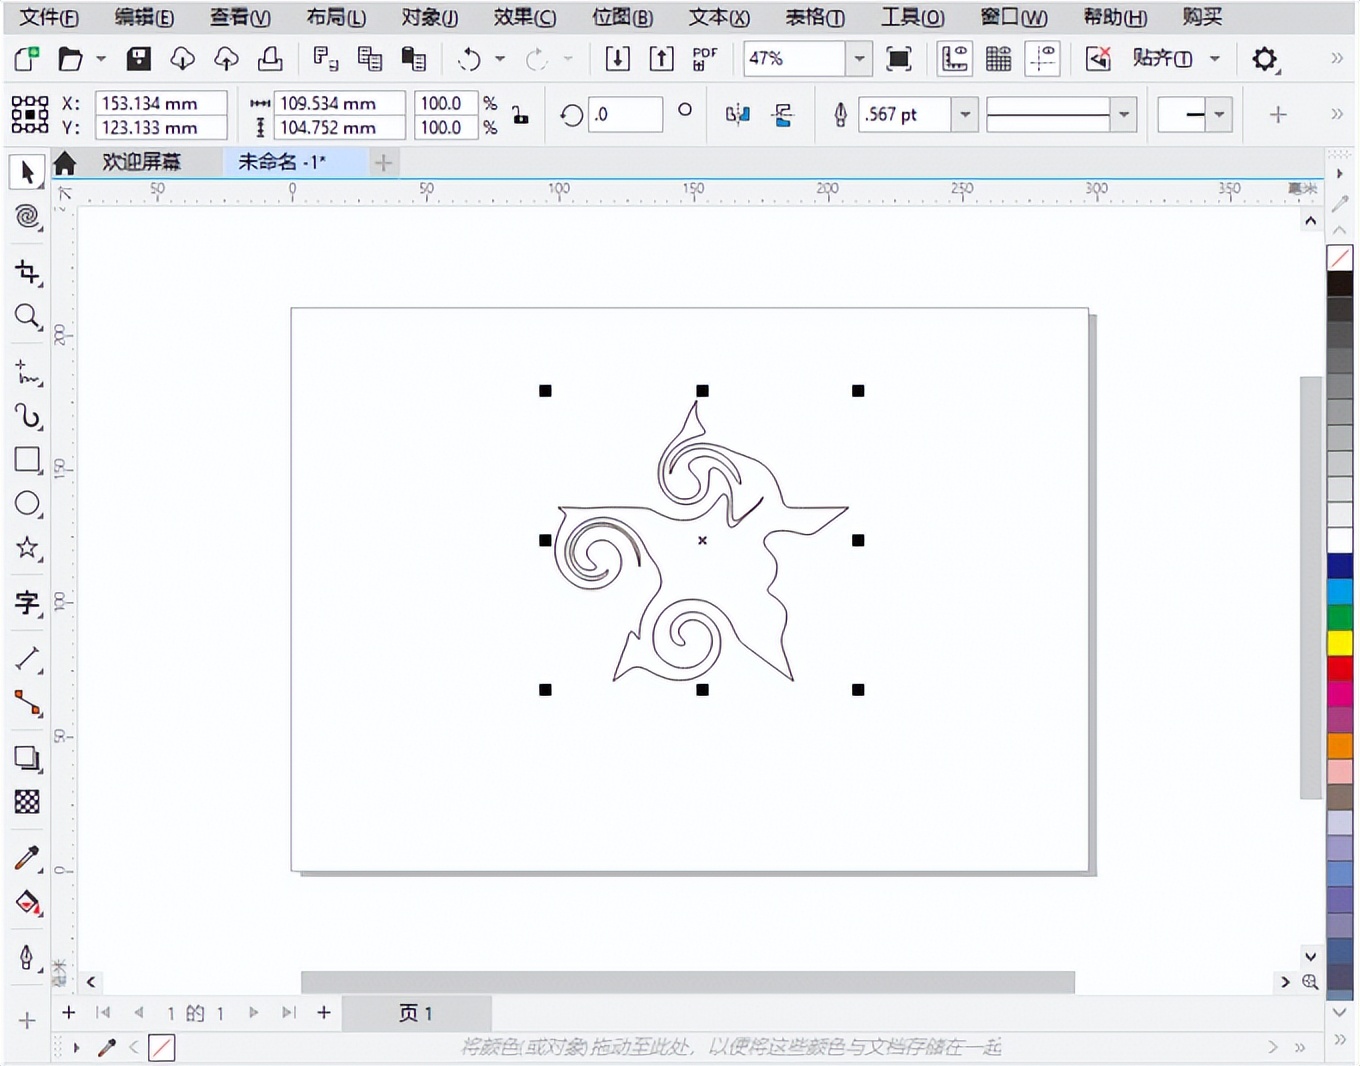The image size is (1360, 1066).
Task: Open the line style dropdown
Action: click(x=1124, y=115)
